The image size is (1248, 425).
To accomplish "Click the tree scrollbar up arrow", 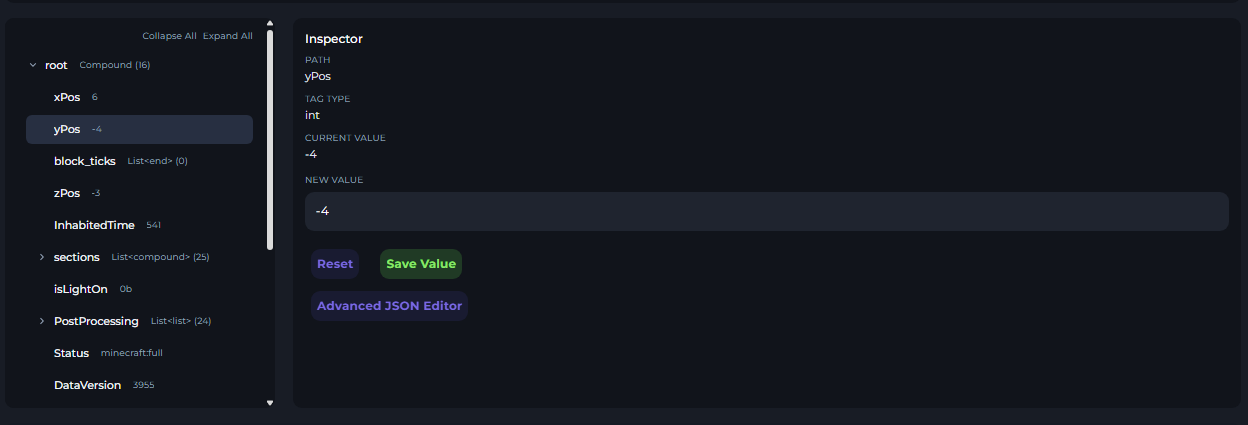I will 270,23.
